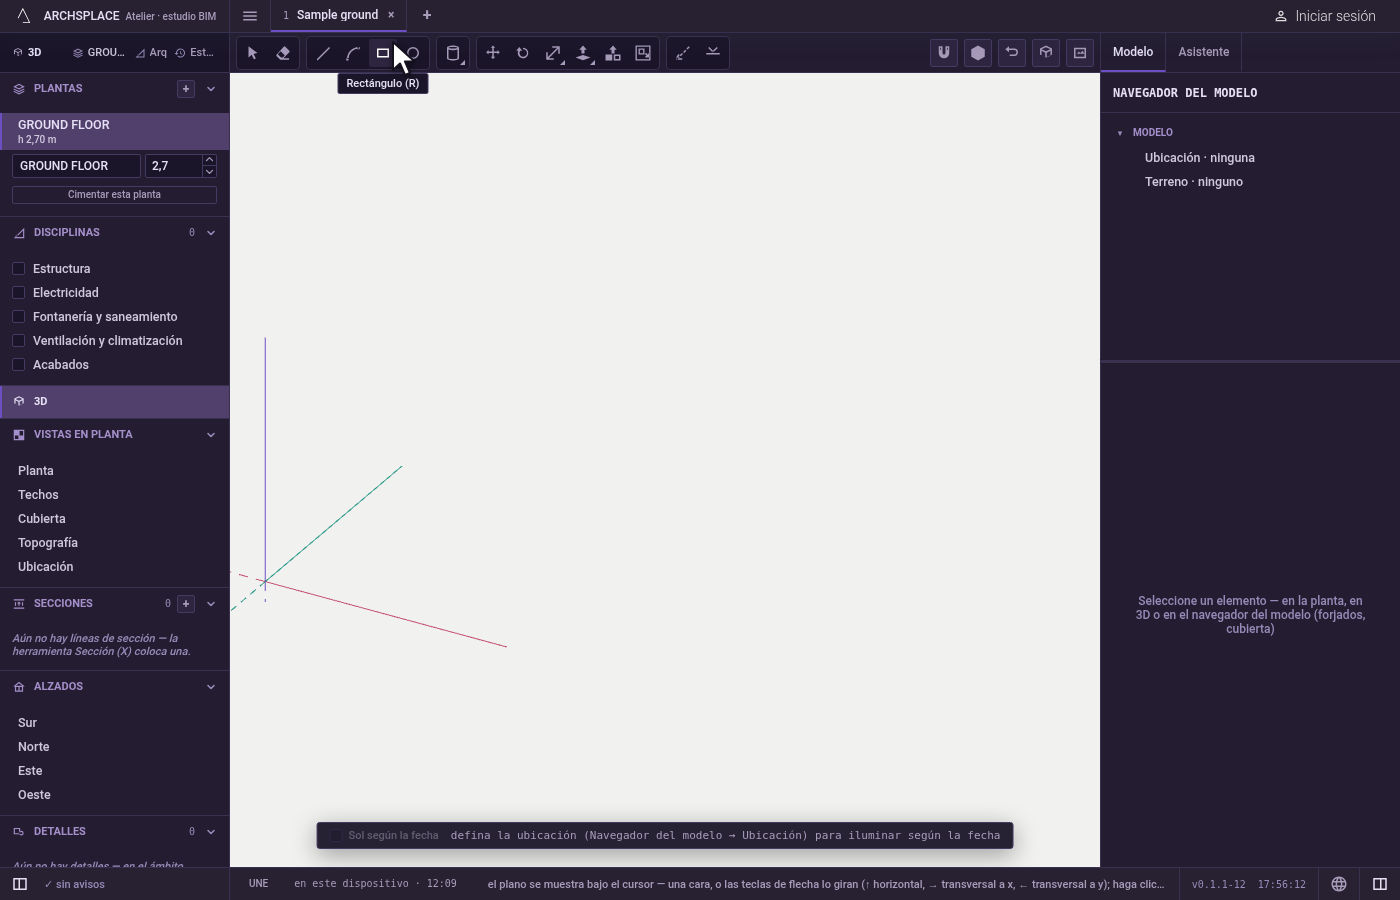The image size is (1400, 900).
Task: Activate the move tool with four arrows
Action: coord(493,53)
